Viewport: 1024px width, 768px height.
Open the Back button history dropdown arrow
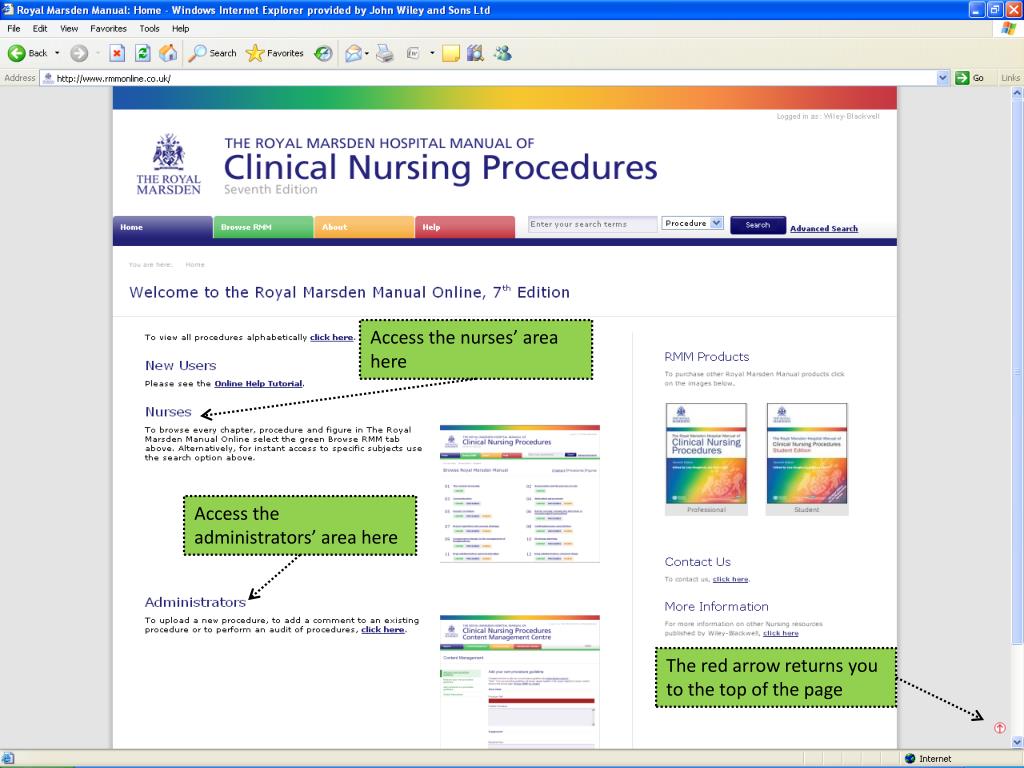pos(57,53)
